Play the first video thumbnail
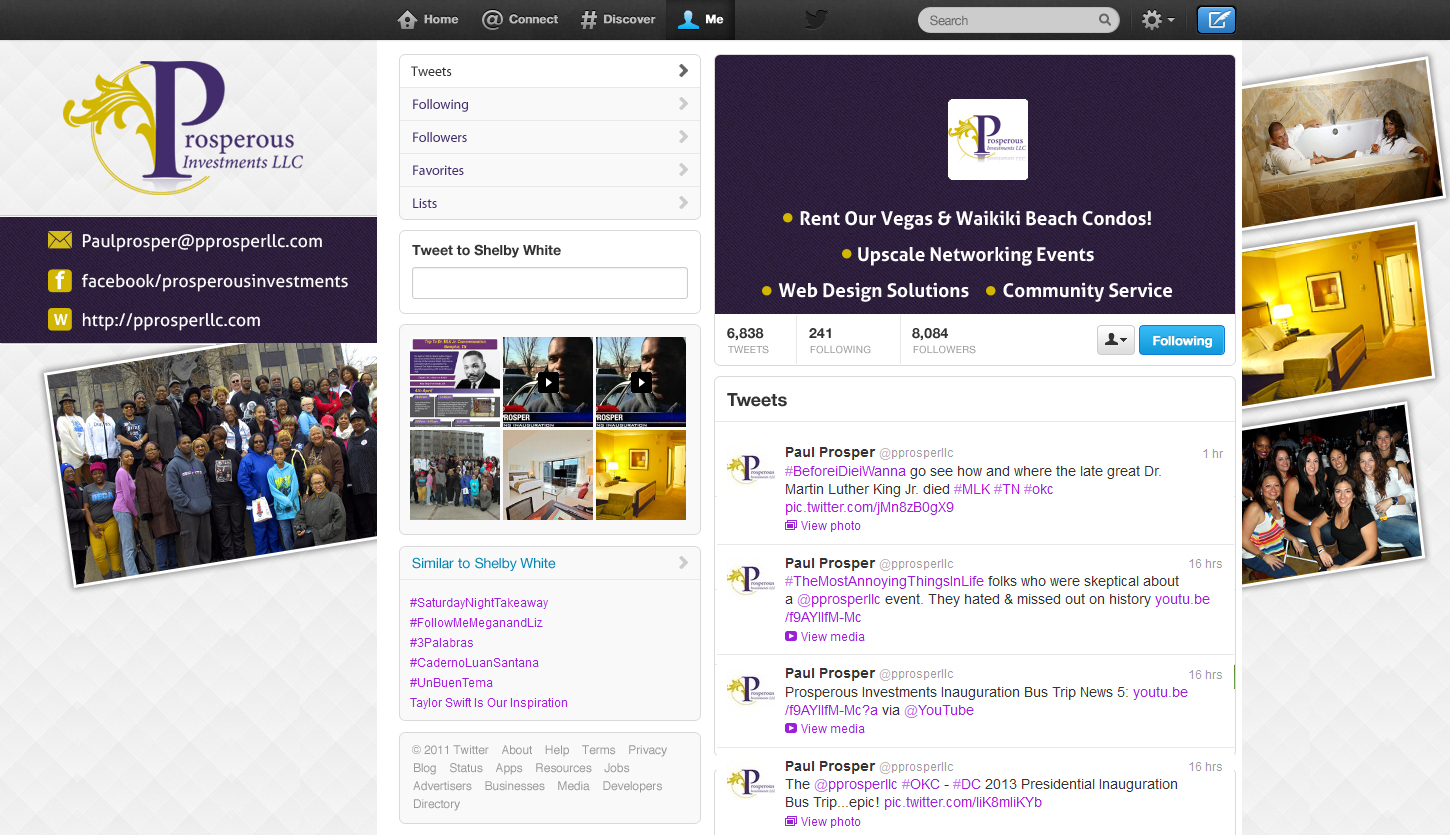Viewport: 1450px width, 835px height. [548, 382]
